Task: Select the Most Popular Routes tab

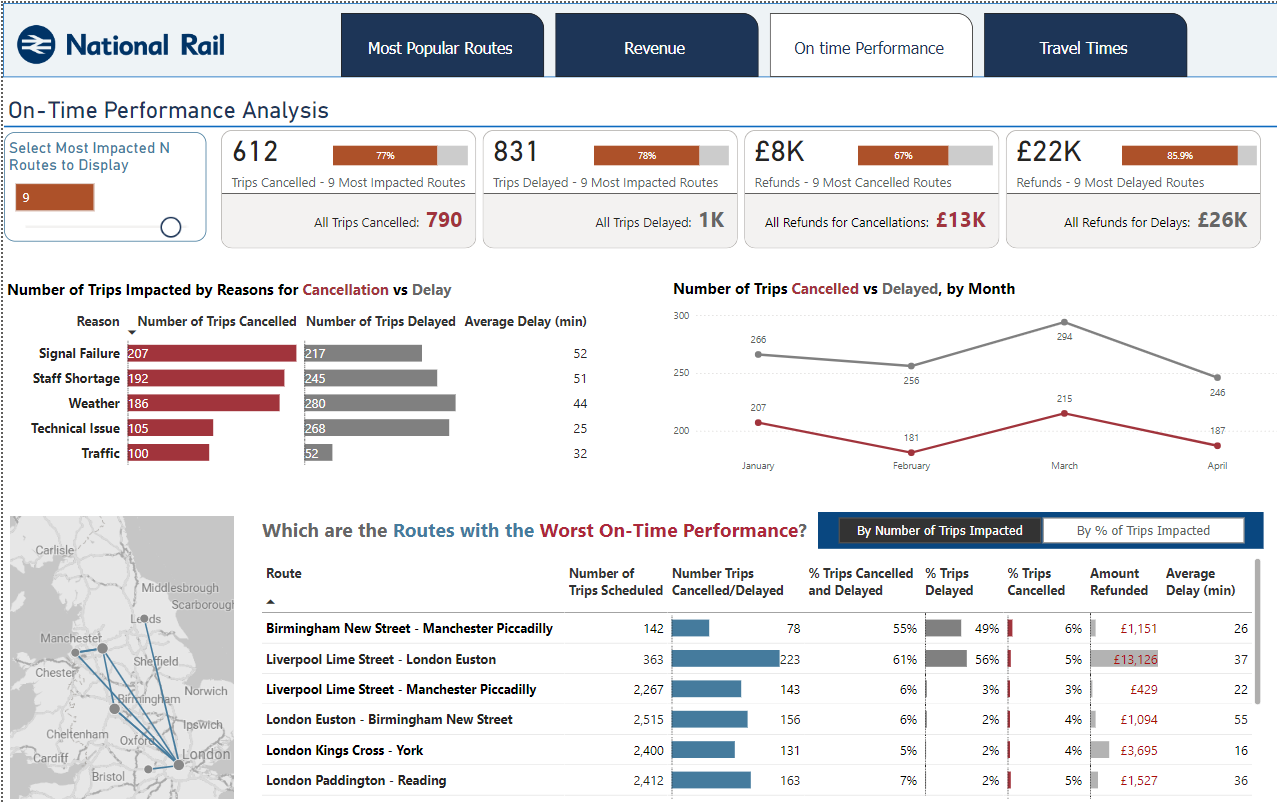Action: (x=442, y=44)
